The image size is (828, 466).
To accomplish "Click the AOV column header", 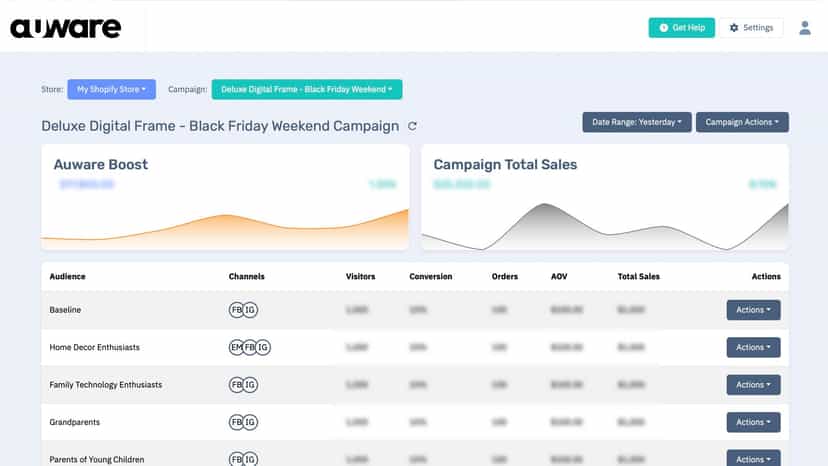I will [559, 276].
